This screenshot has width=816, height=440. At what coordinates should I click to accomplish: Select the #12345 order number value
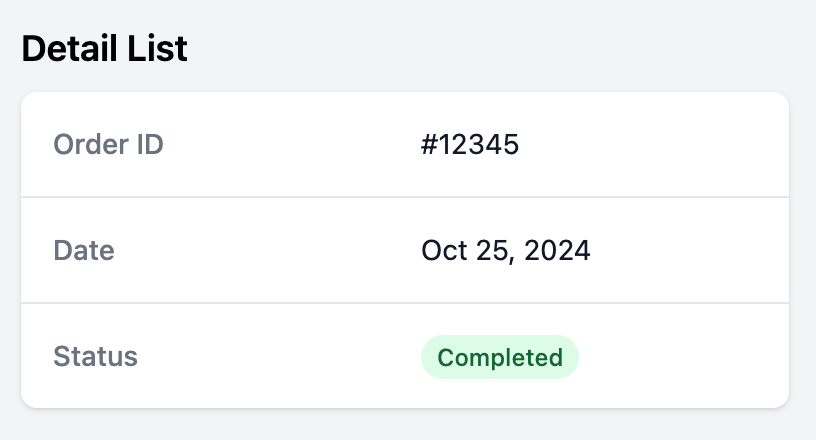point(470,144)
